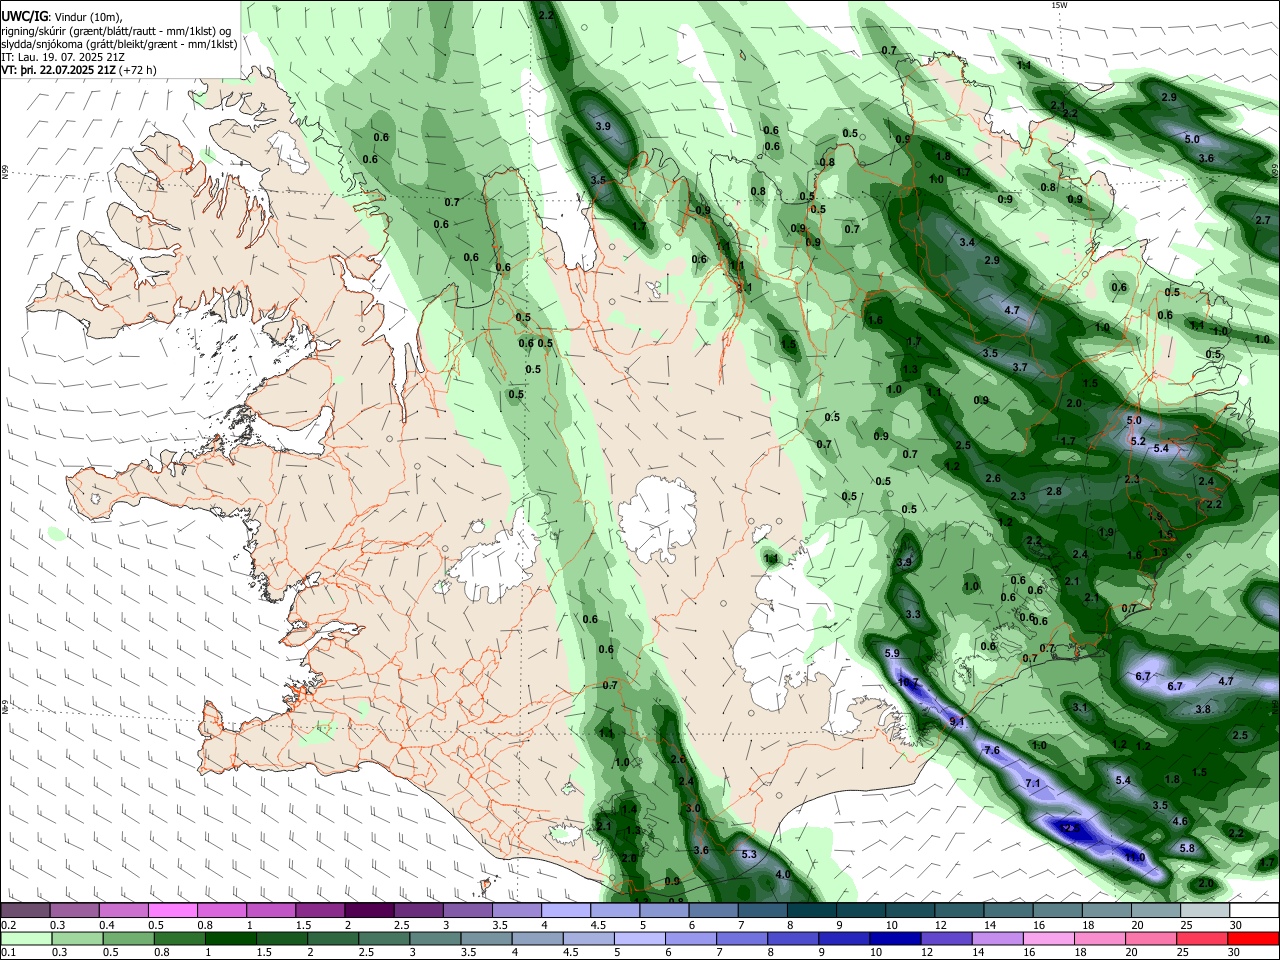Select the (+72 h) forecast offset text
This screenshot has height=960, width=1280.
click(x=137, y=70)
